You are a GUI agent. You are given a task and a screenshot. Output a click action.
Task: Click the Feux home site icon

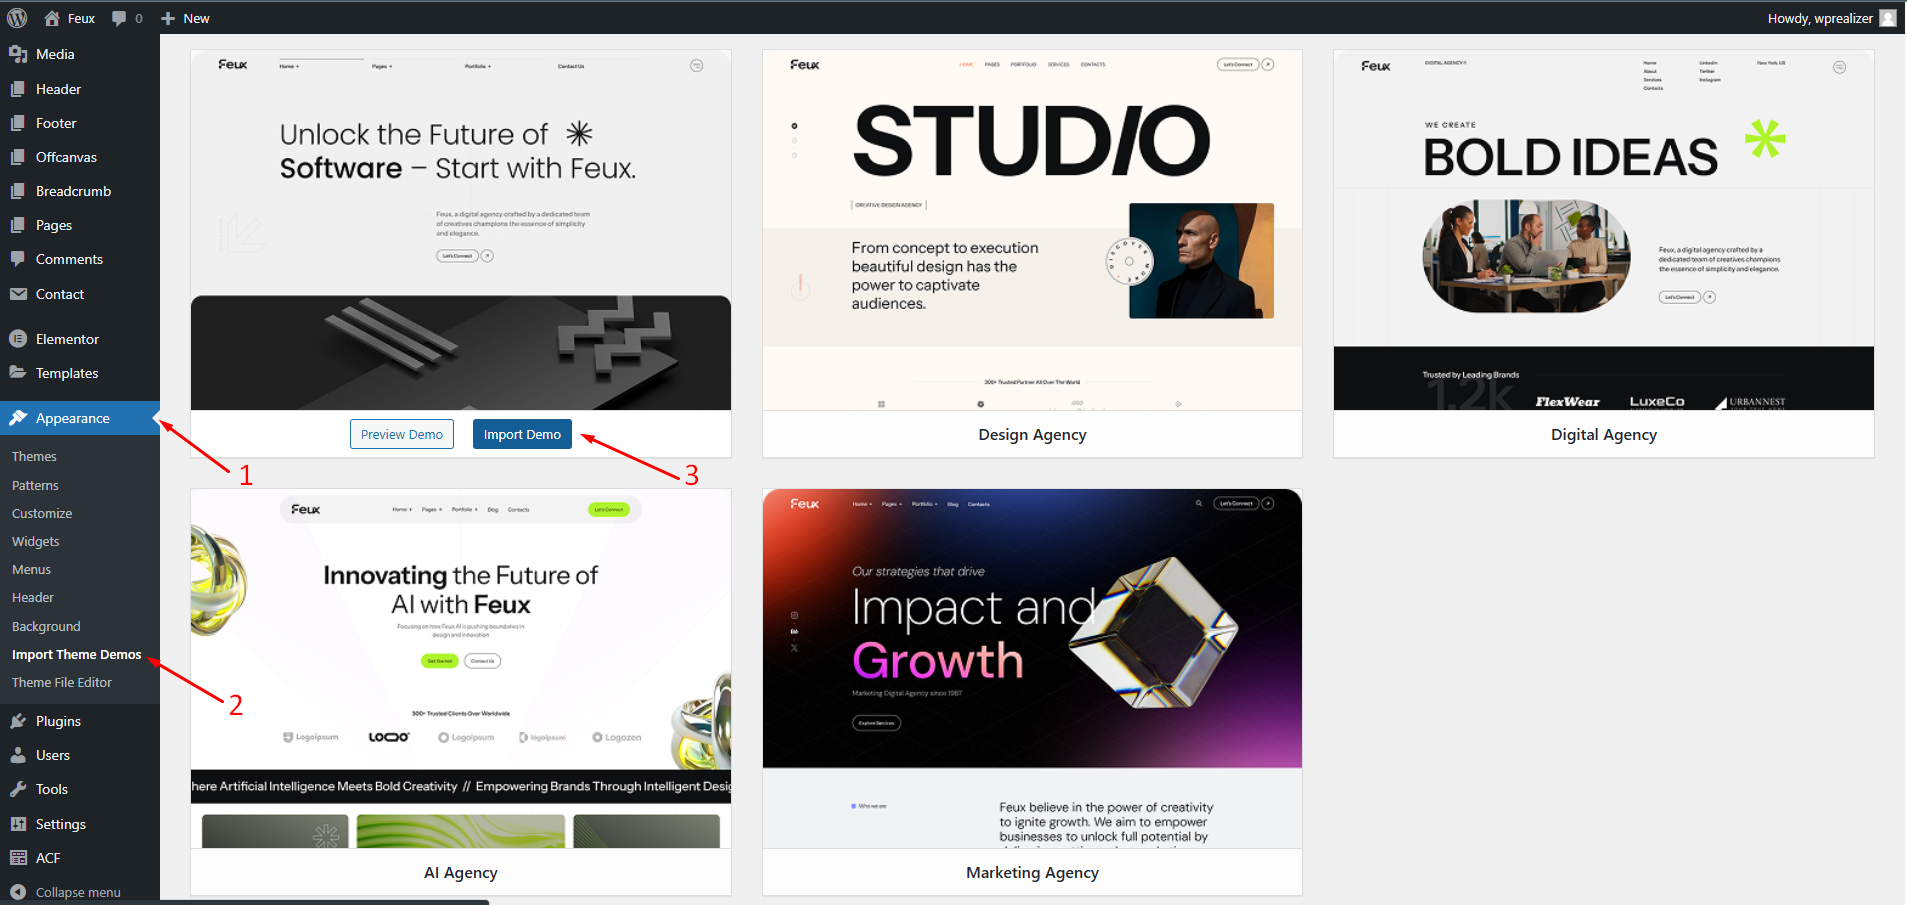coord(52,18)
